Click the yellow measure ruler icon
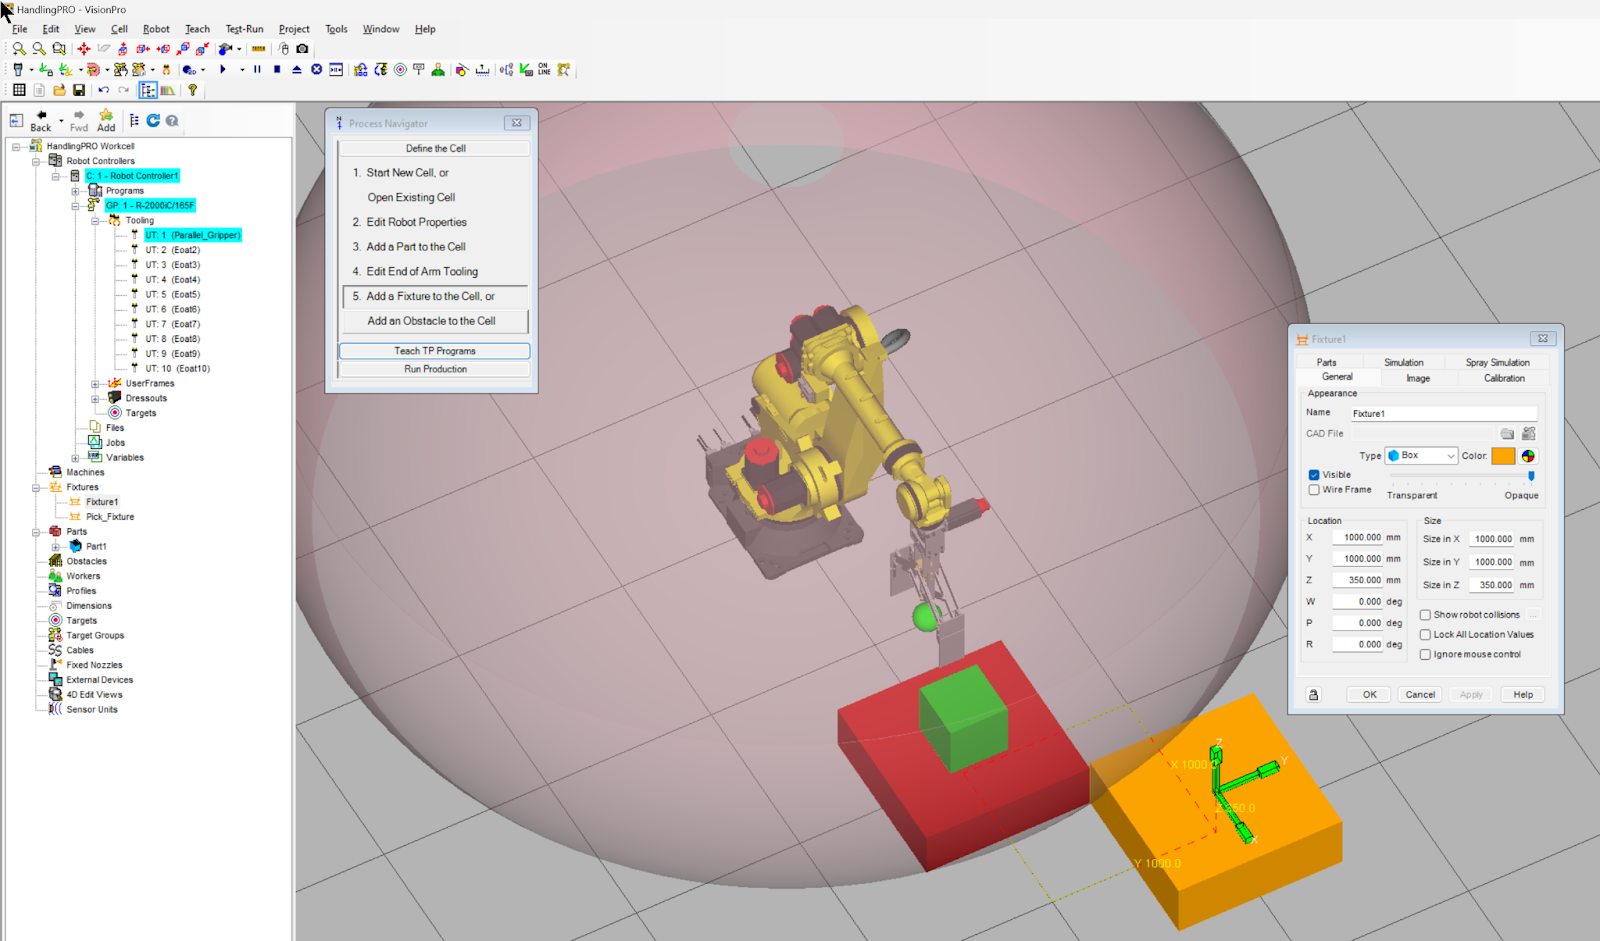This screenshot has width=1600, height=941. tap(258, 48)
